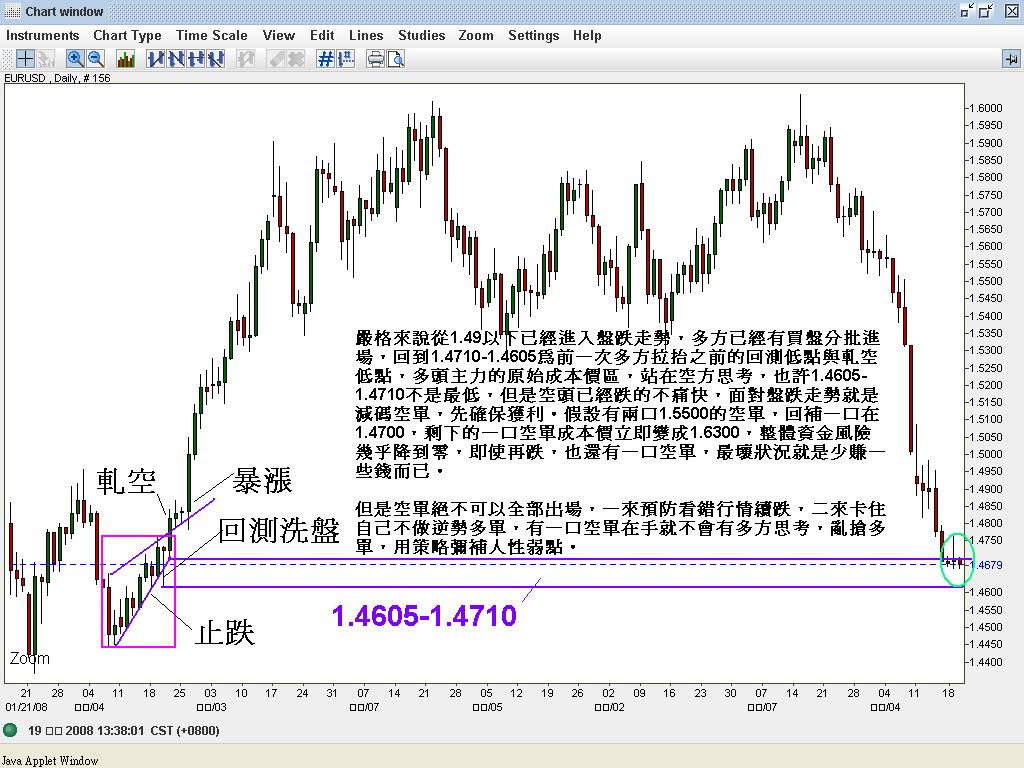Click the 1.6000 price axis label
The image size is (1024, 768).
click(x=985, y=108)
